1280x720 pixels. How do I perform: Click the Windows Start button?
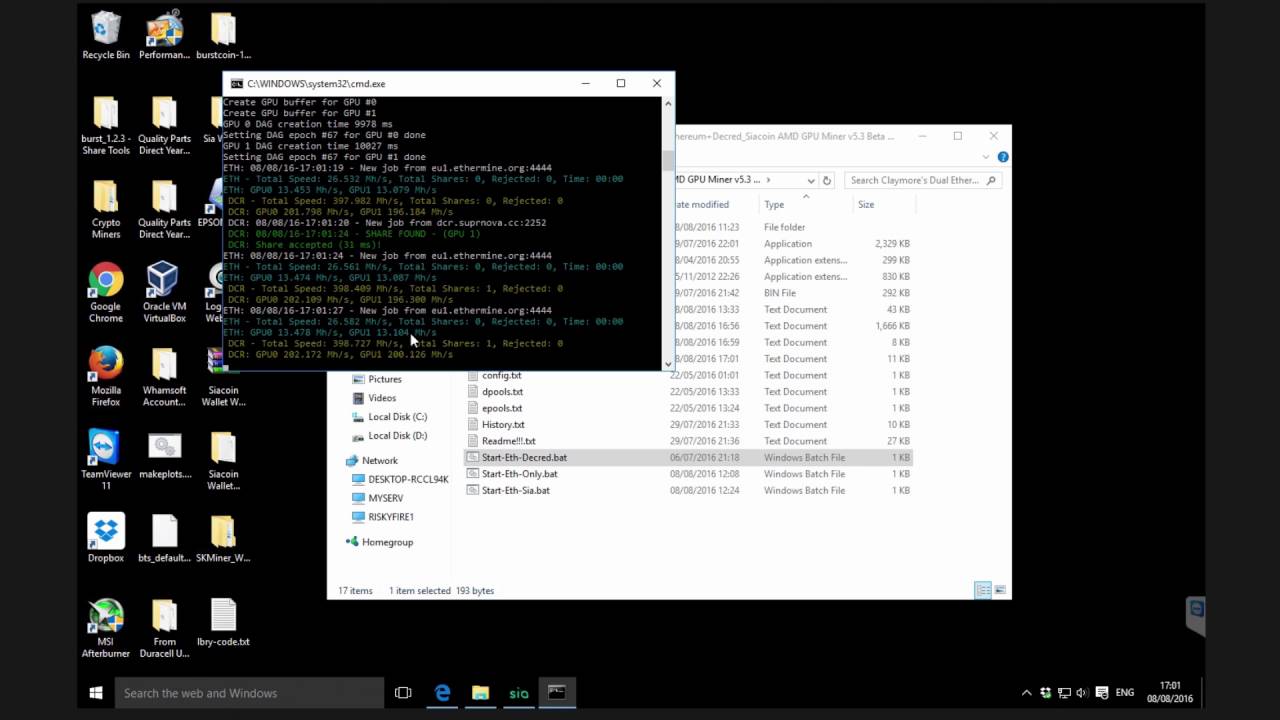pos(96,693)
